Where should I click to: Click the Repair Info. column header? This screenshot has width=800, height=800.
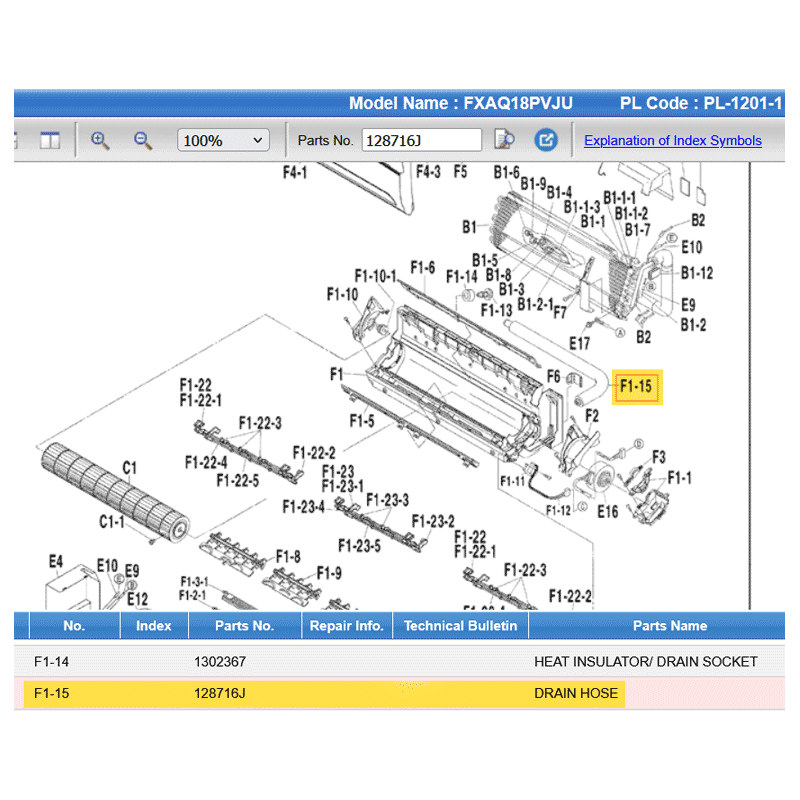[x=346, y=626]
